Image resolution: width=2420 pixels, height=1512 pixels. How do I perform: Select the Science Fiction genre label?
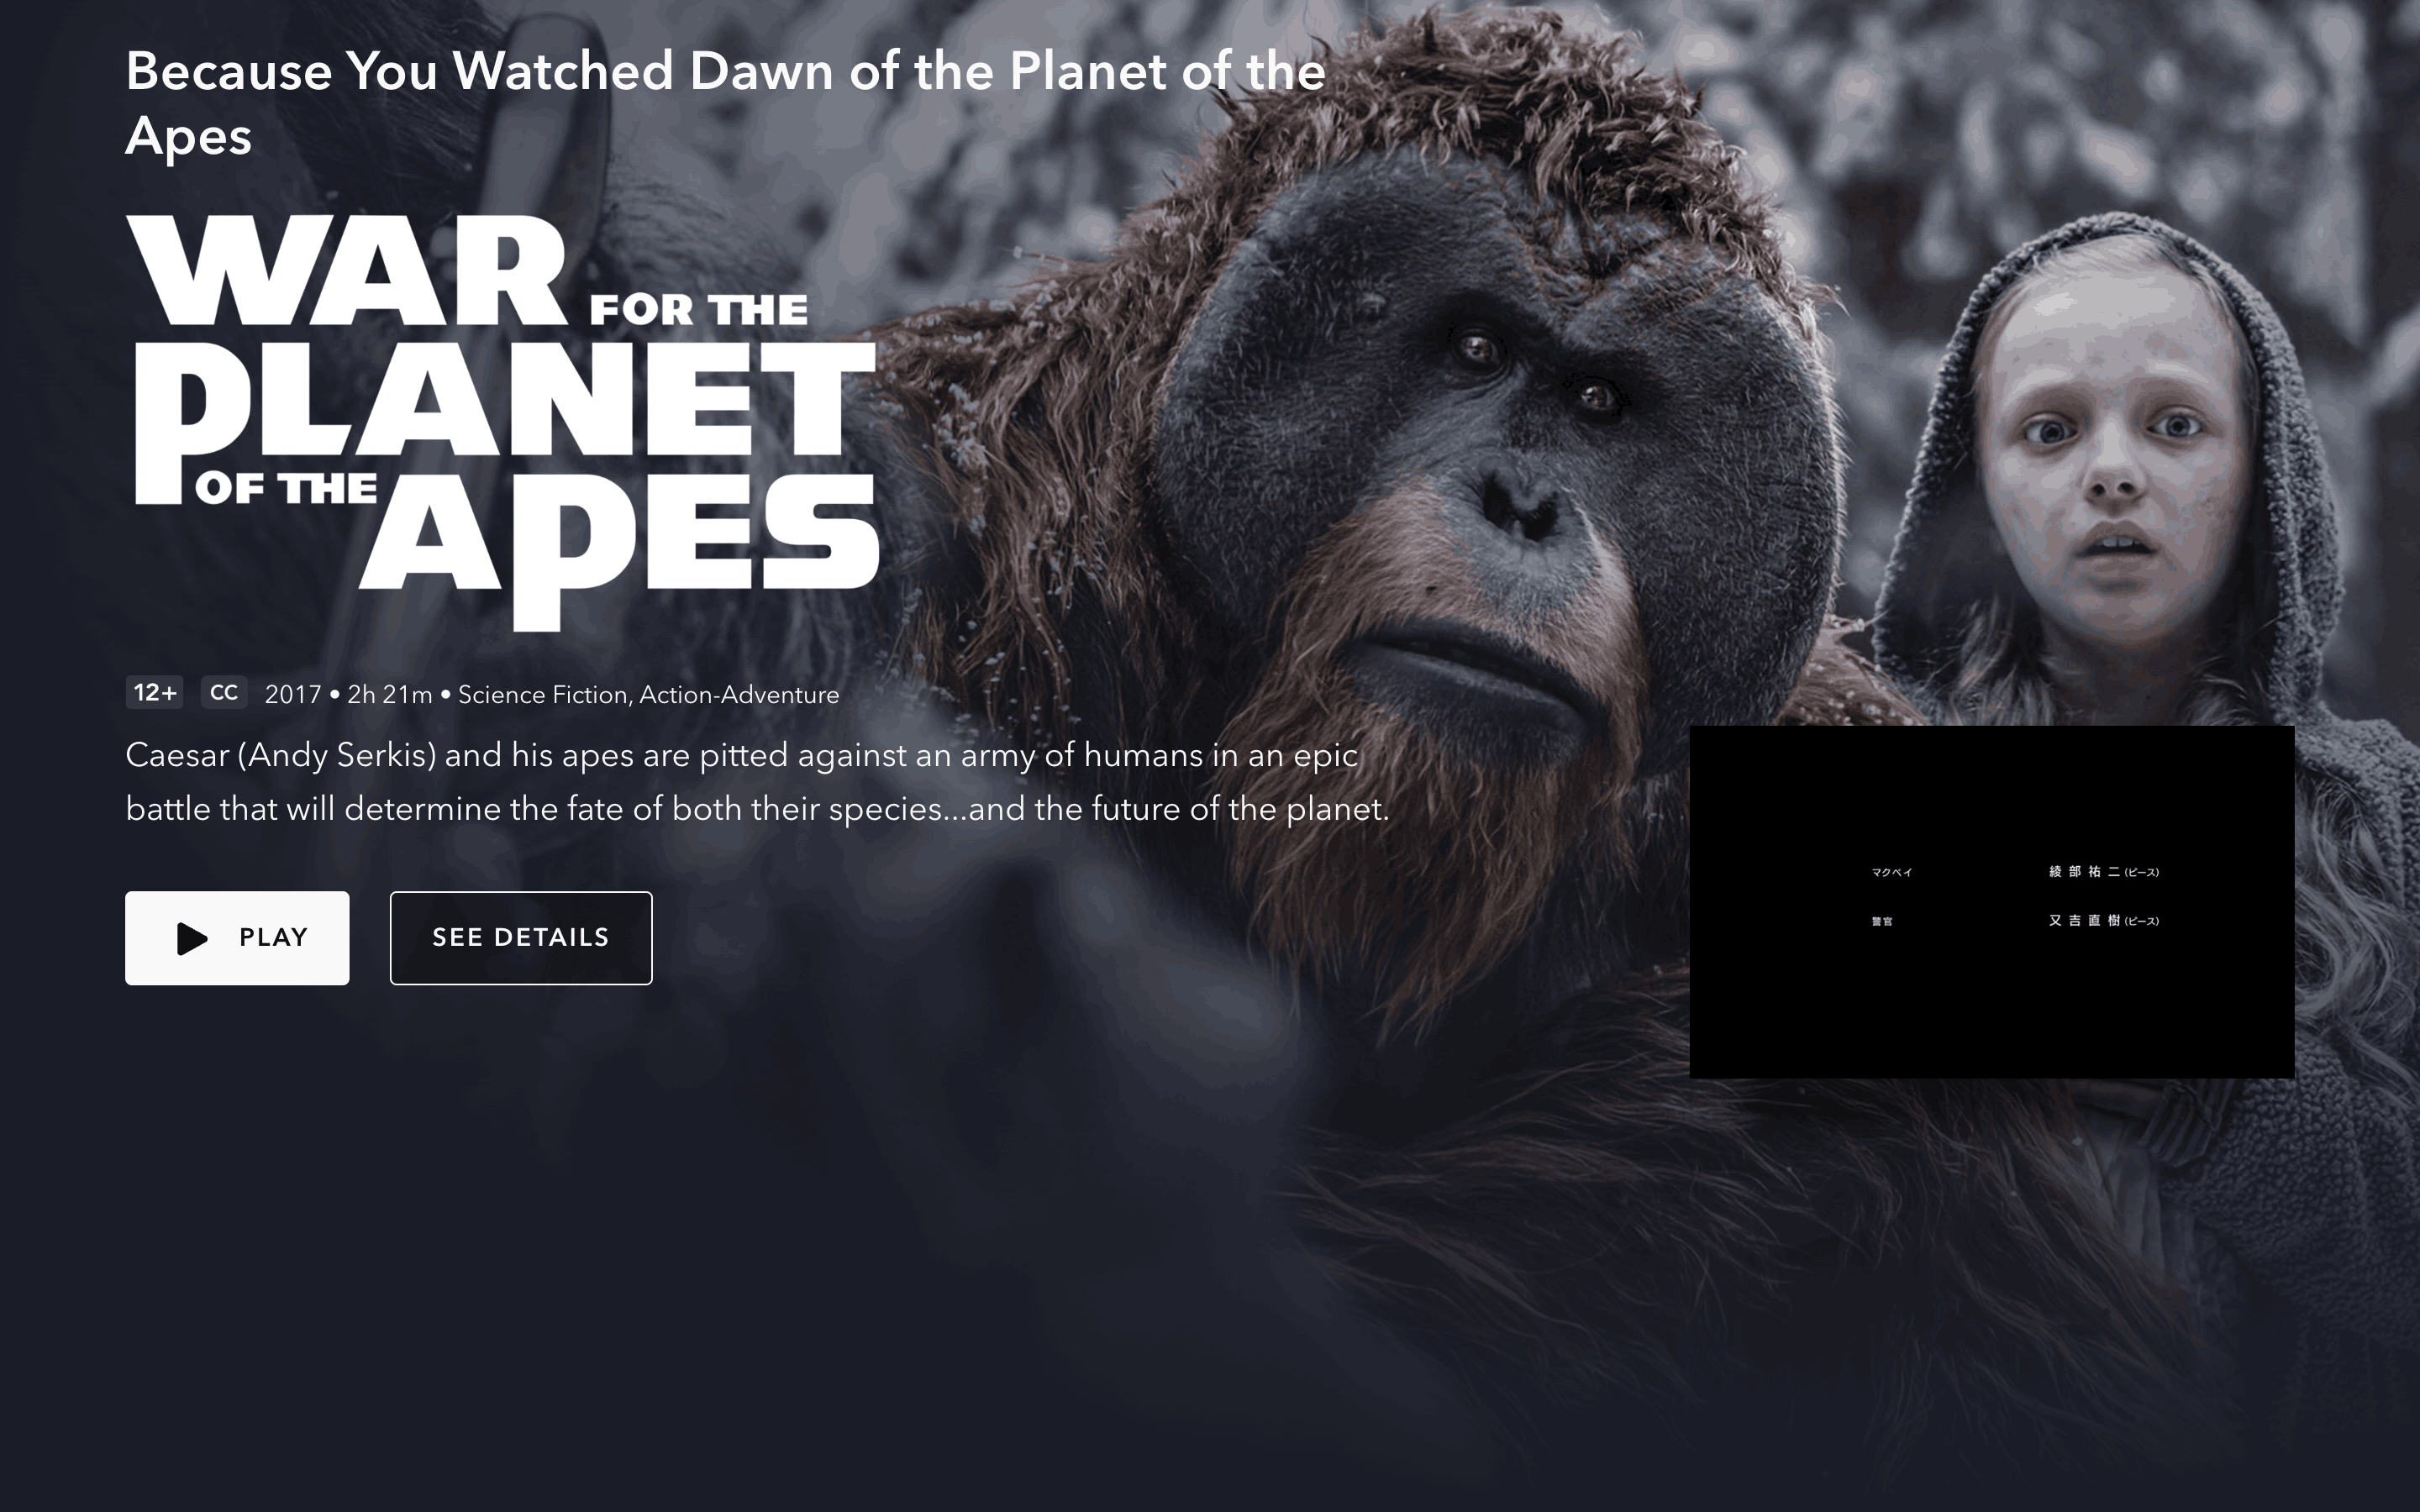(x=542, y=695)
